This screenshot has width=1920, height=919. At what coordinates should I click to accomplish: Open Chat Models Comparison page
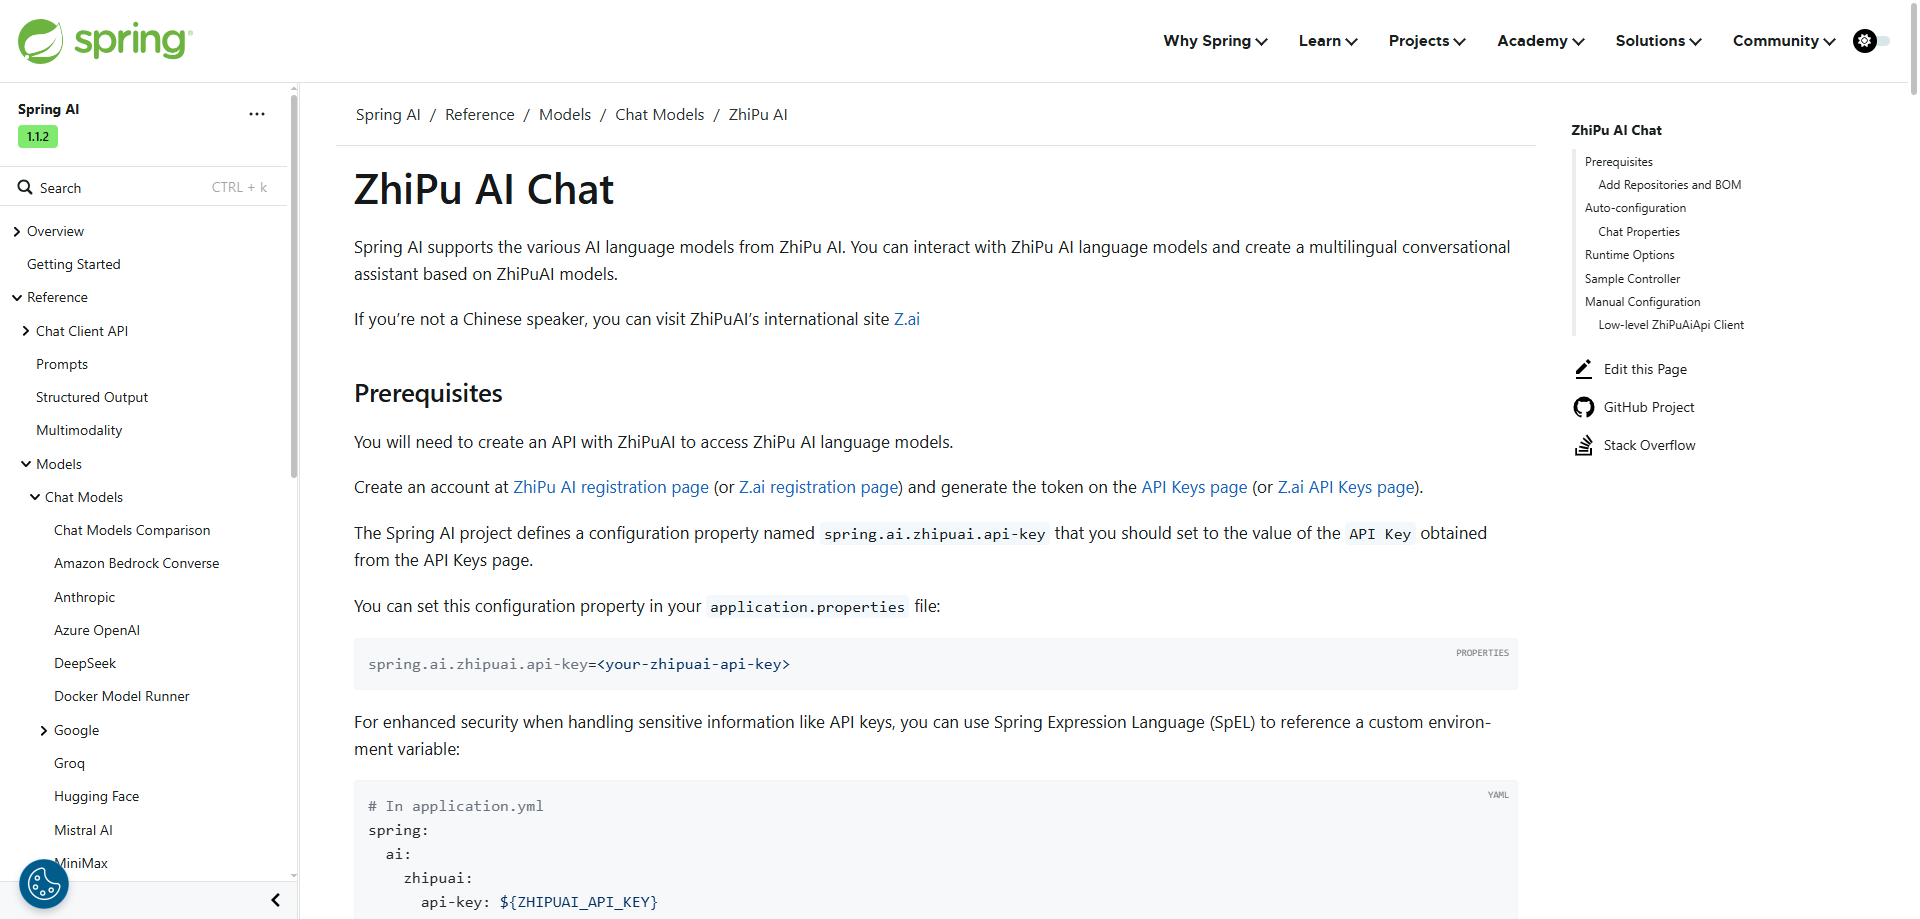[132, 530]
